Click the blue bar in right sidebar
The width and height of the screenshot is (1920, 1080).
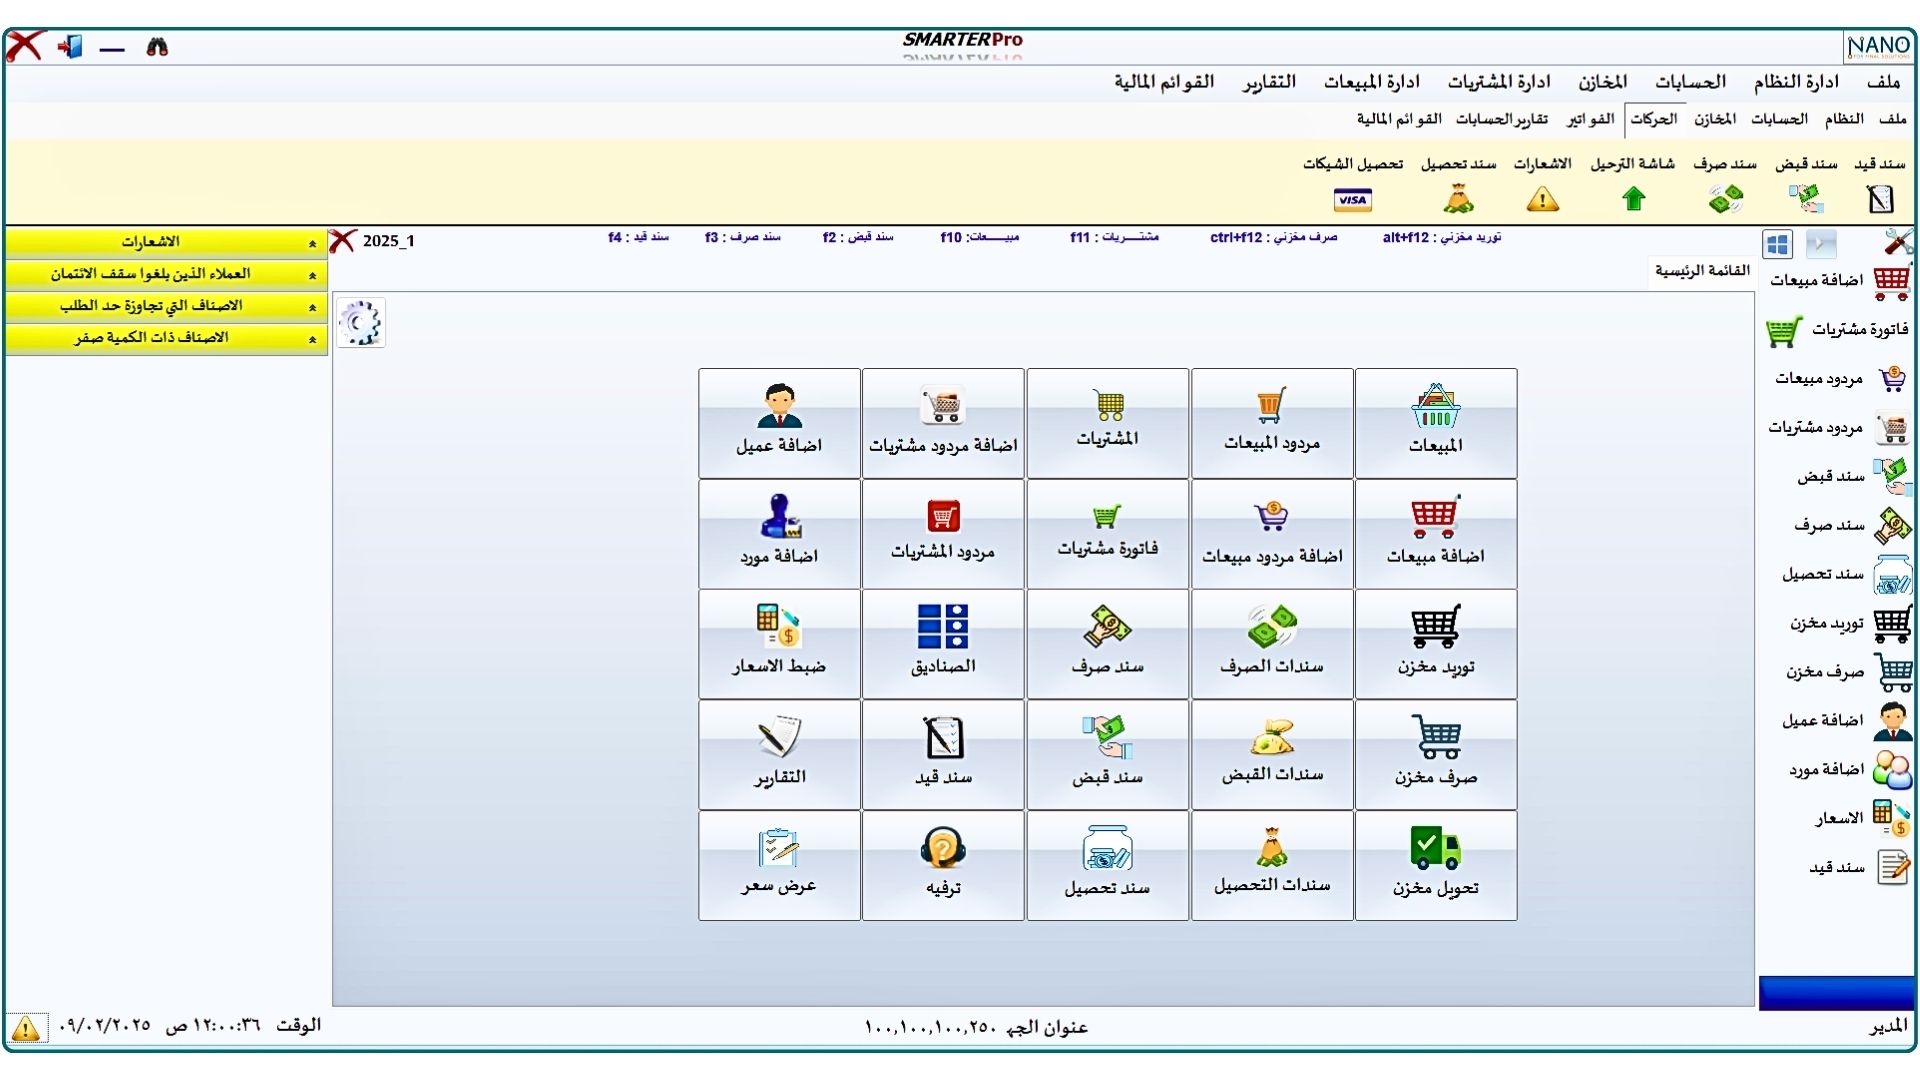[1836, 992]
